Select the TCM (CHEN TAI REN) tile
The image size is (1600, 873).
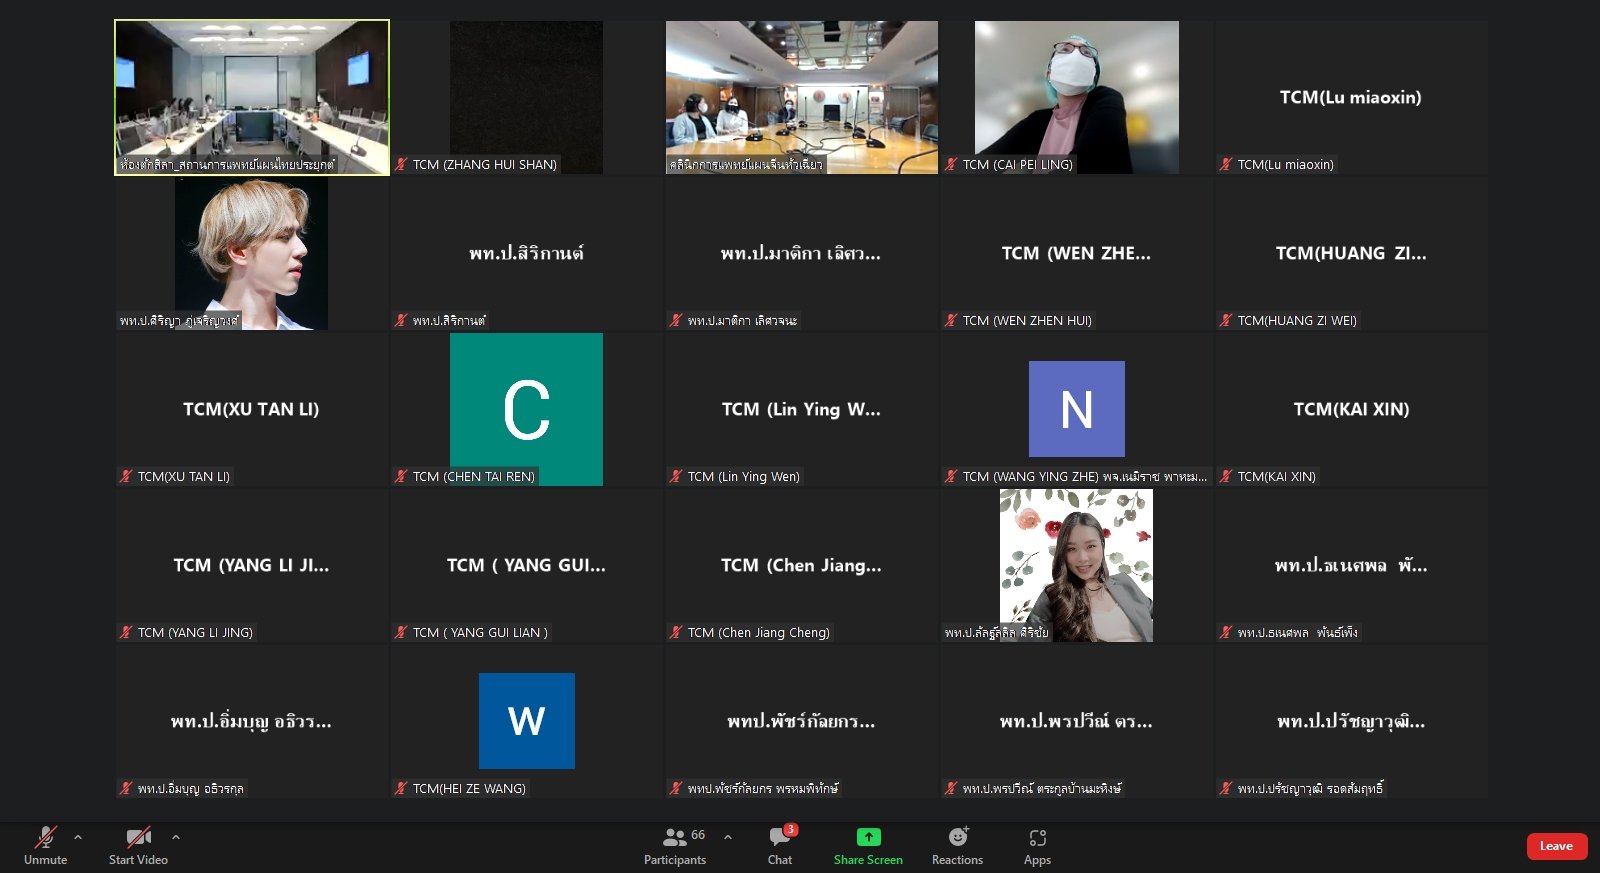pos(526,409)
